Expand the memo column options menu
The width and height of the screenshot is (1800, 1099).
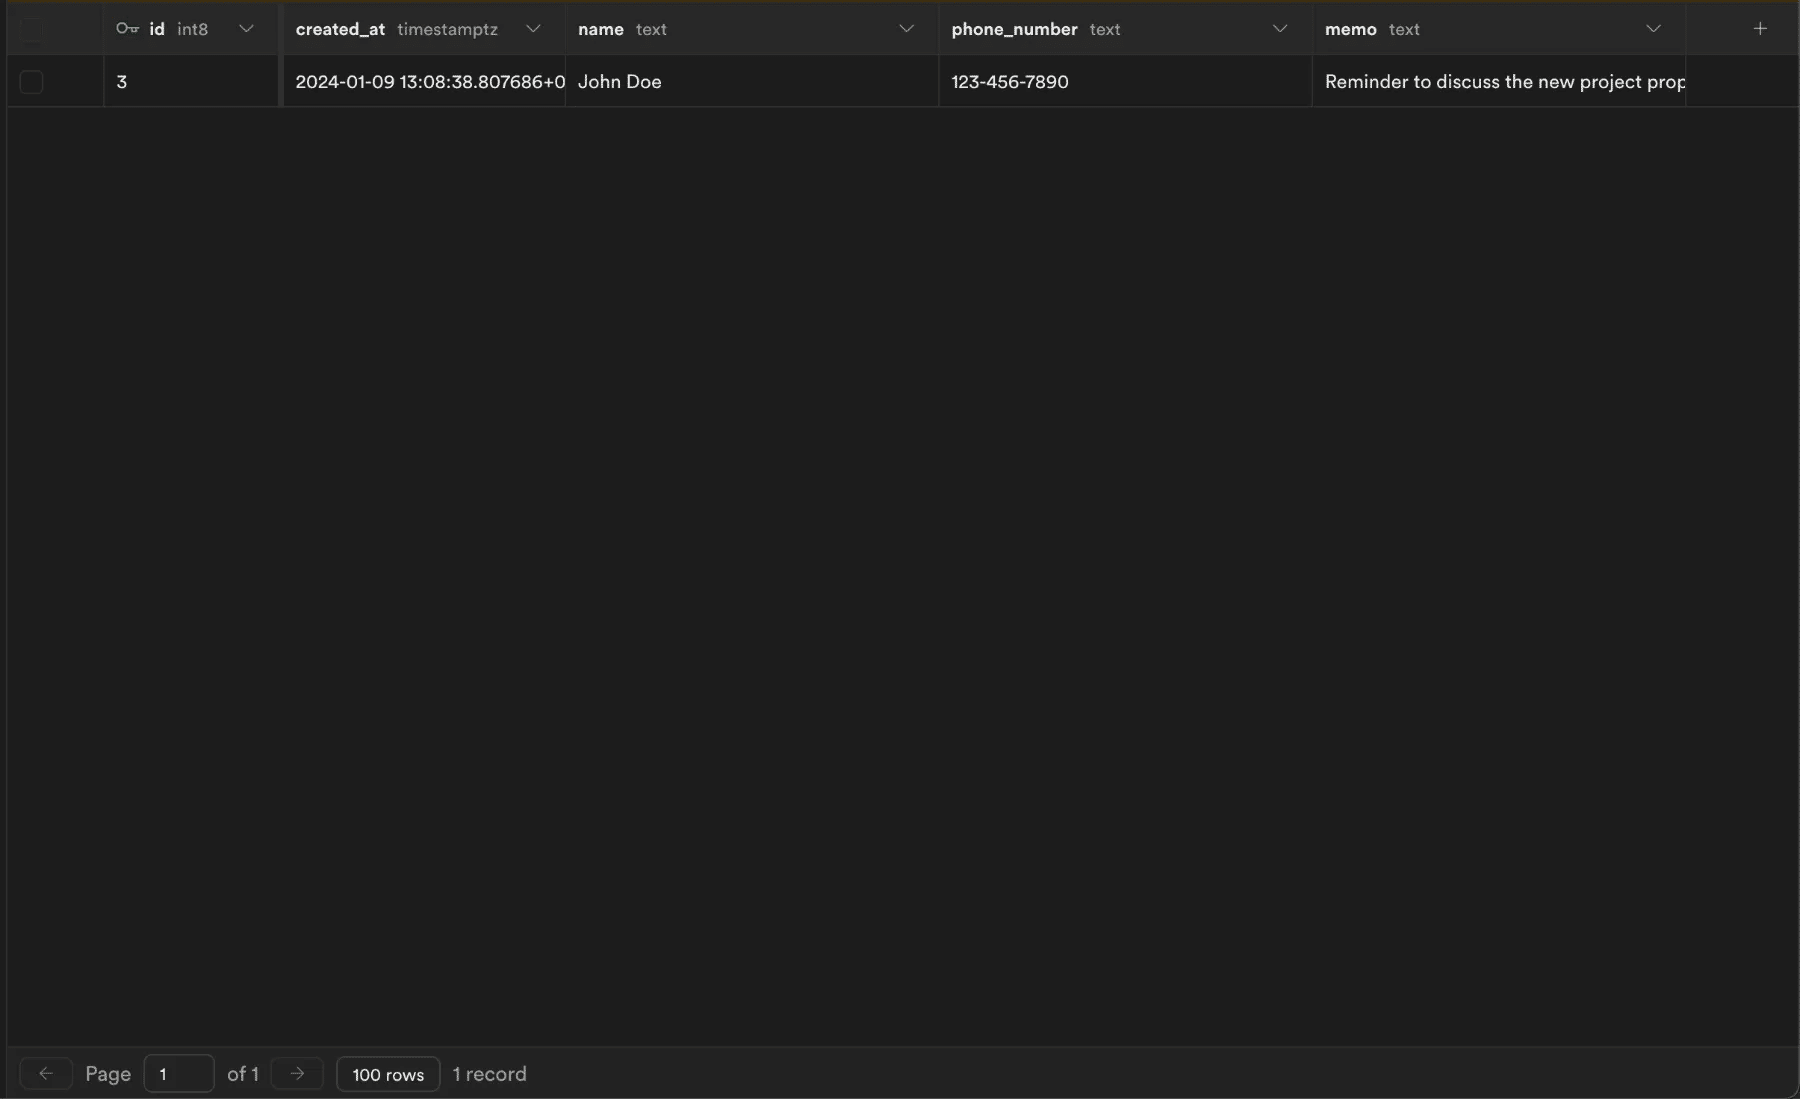(1653, 29)
